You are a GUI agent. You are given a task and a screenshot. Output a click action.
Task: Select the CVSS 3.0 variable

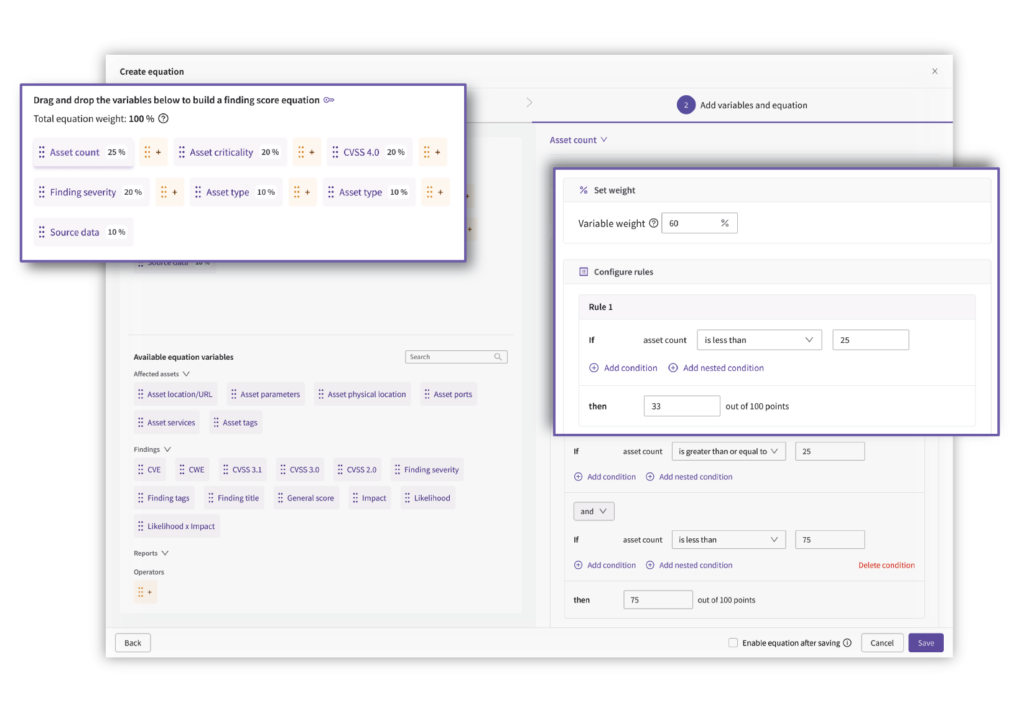[300, 470]
